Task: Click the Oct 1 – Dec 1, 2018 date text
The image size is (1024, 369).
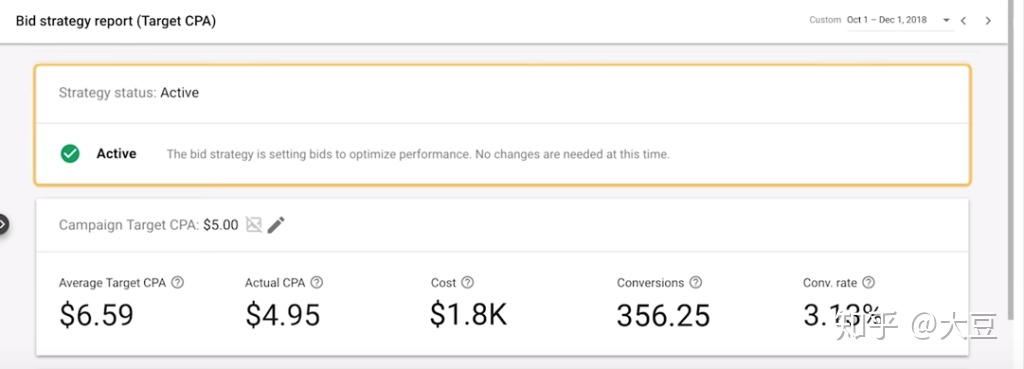Action: 887,20
